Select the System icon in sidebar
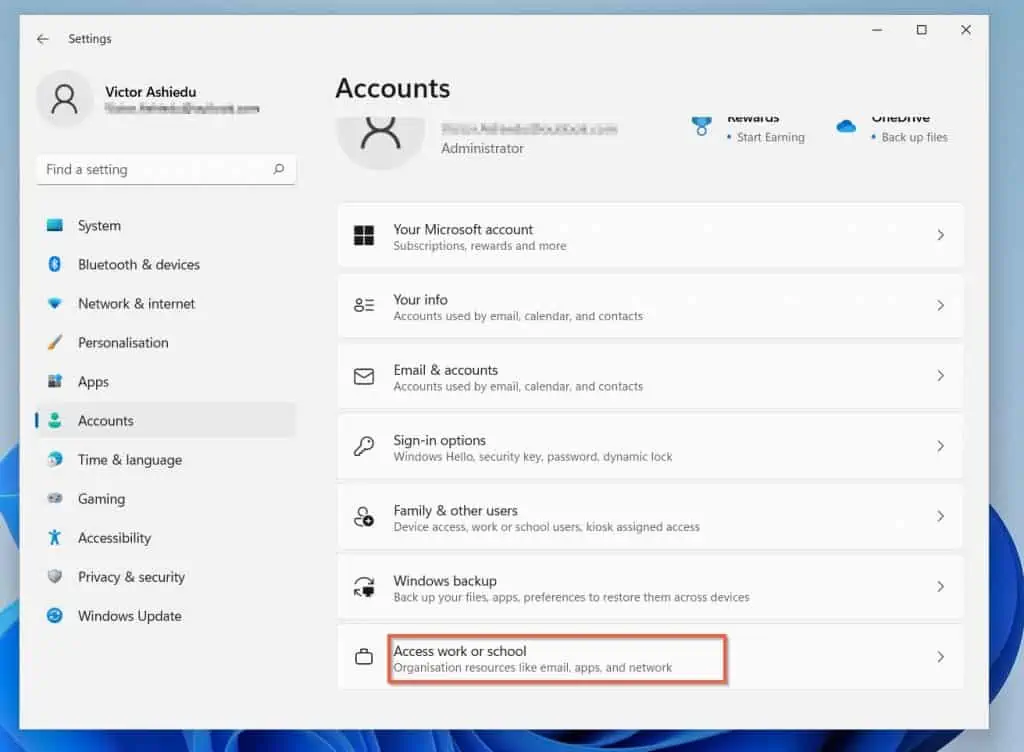 click(x=57, y=225)
